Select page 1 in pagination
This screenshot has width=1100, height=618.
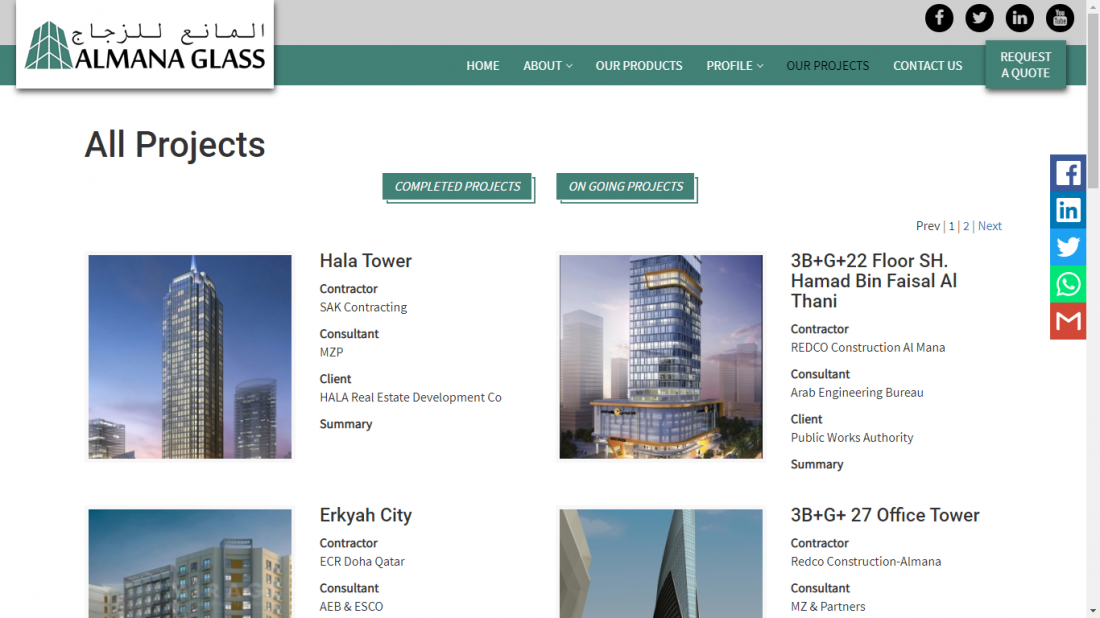pos(951,226)
